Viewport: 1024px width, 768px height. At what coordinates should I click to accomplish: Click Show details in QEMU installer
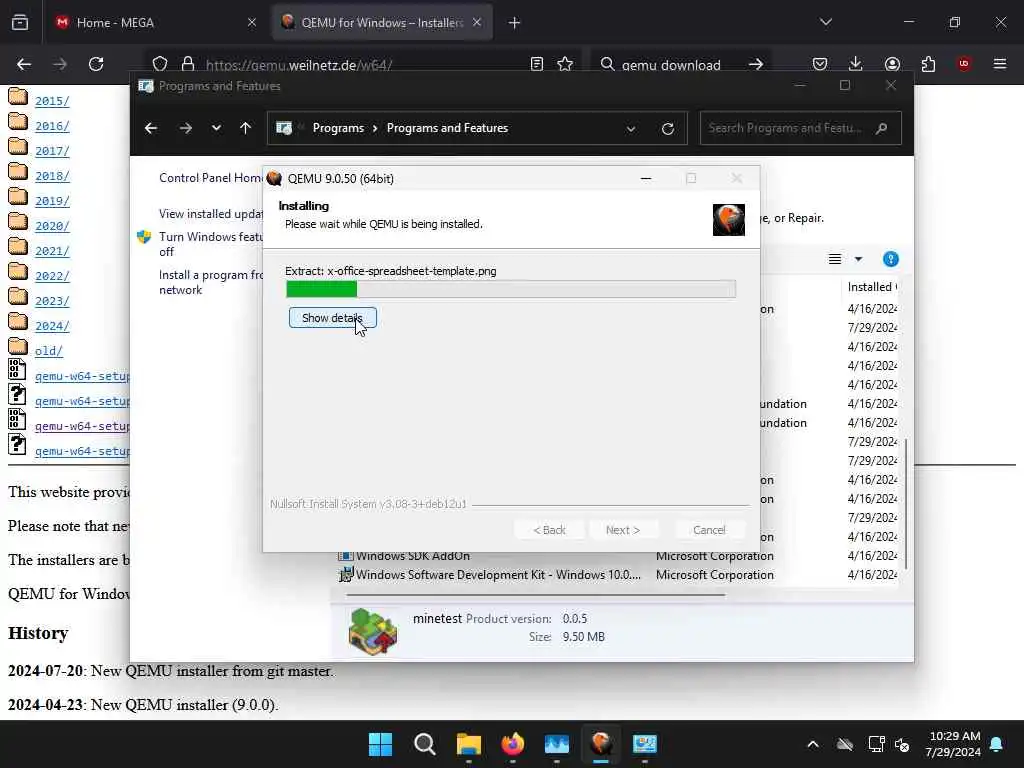tap(332, 318)
